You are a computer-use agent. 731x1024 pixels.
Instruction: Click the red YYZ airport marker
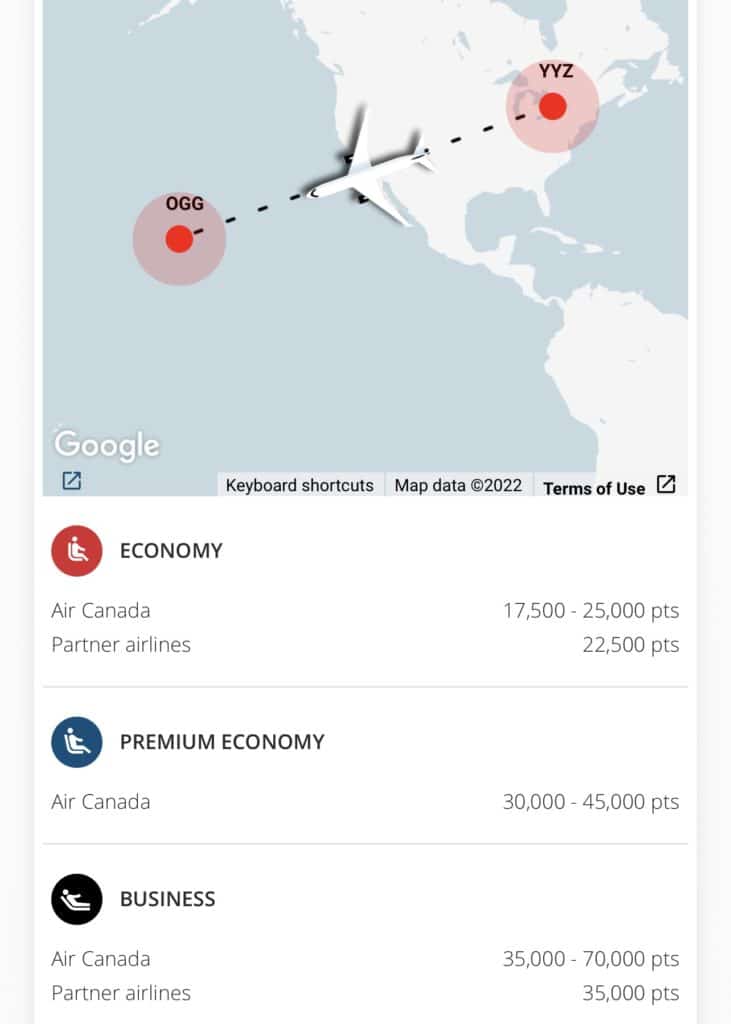pyautogui.click(x=552, y=106)
